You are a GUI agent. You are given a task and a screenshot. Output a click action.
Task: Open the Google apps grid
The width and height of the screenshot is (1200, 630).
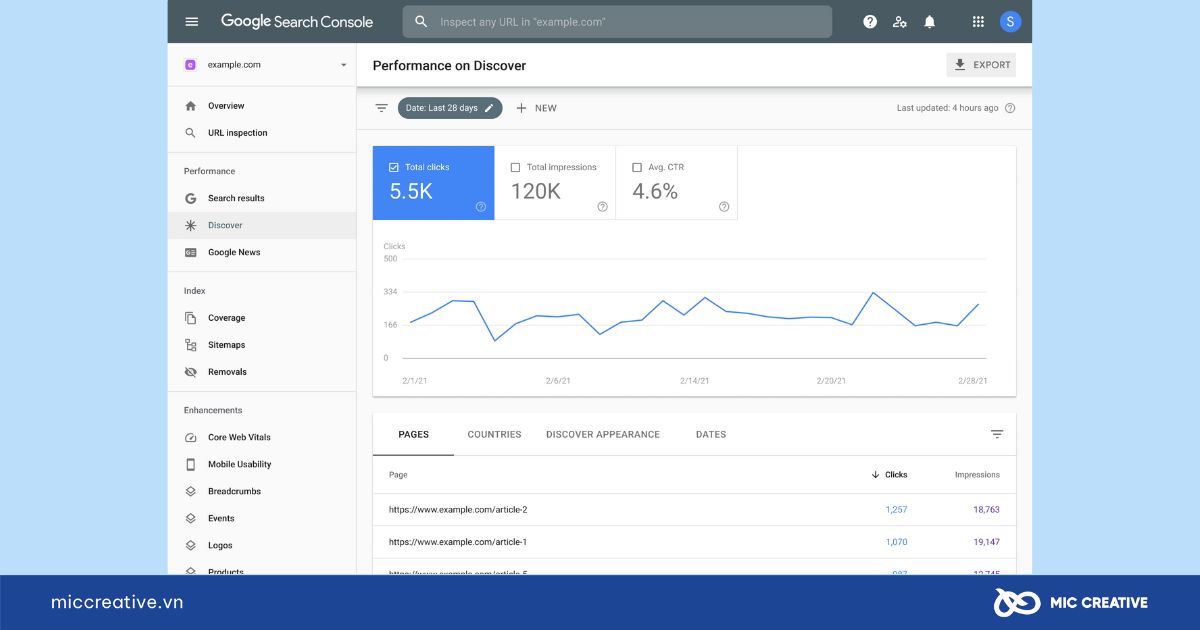point(978,21)
